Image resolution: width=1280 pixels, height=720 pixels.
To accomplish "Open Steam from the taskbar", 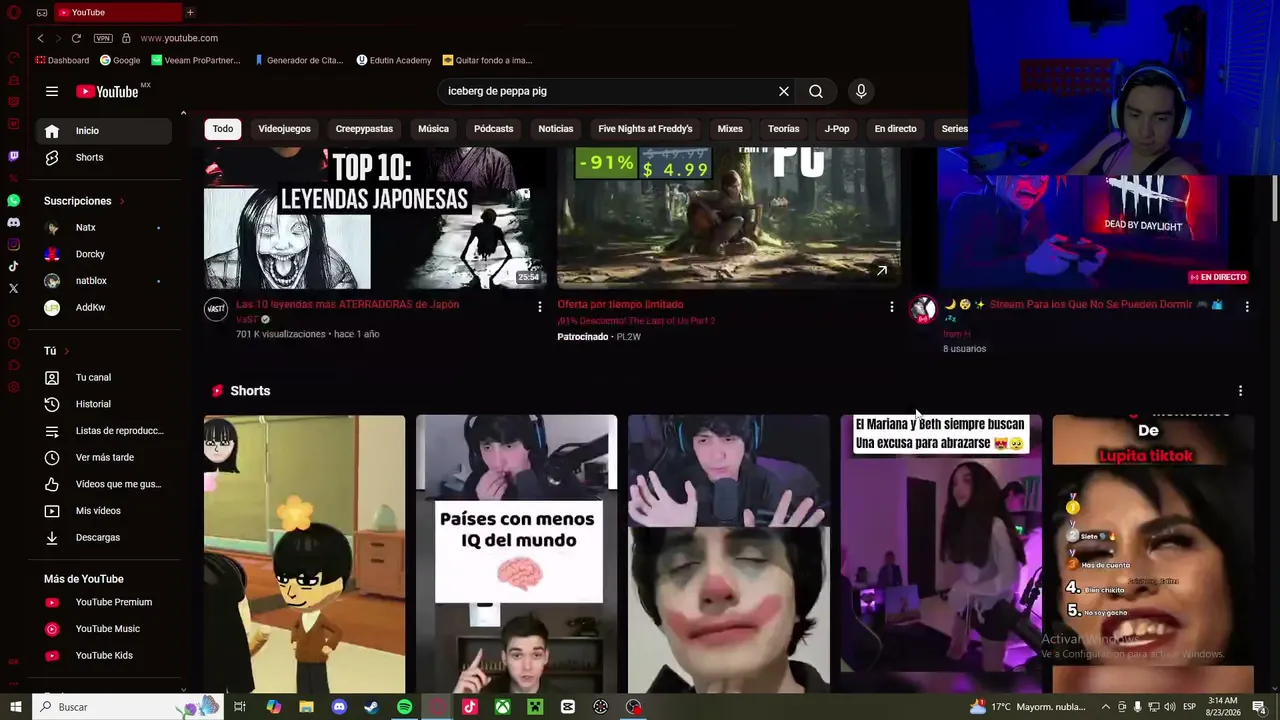I will (371, 707).
